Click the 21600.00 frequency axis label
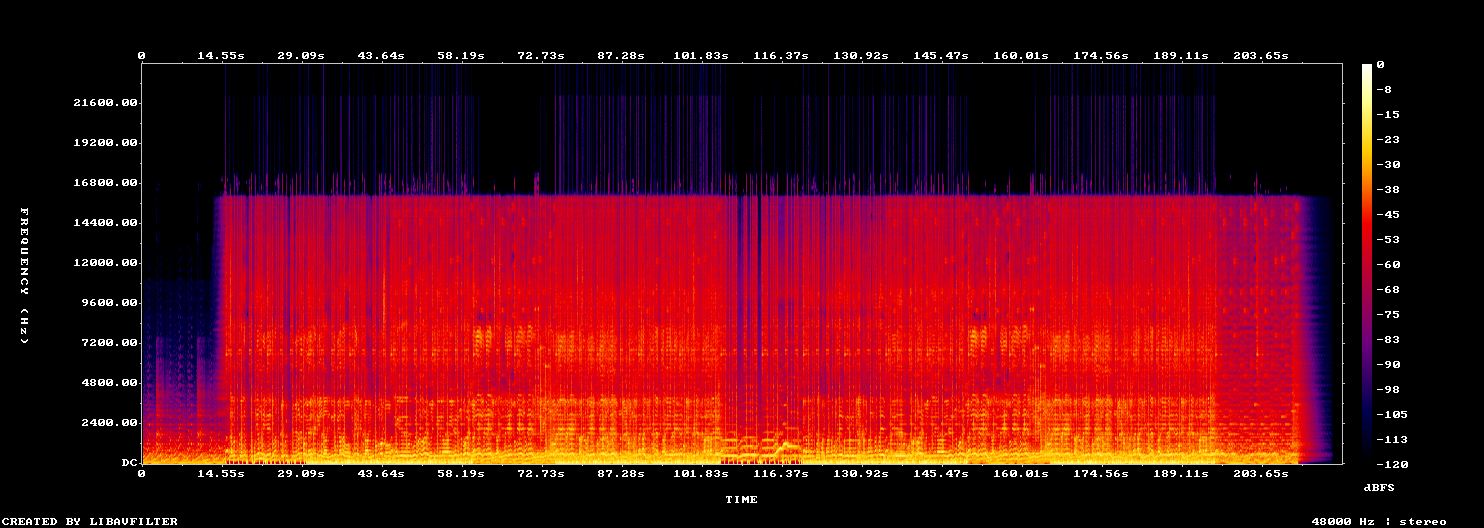Screen dimensions: 1484x528 [106, 103]
